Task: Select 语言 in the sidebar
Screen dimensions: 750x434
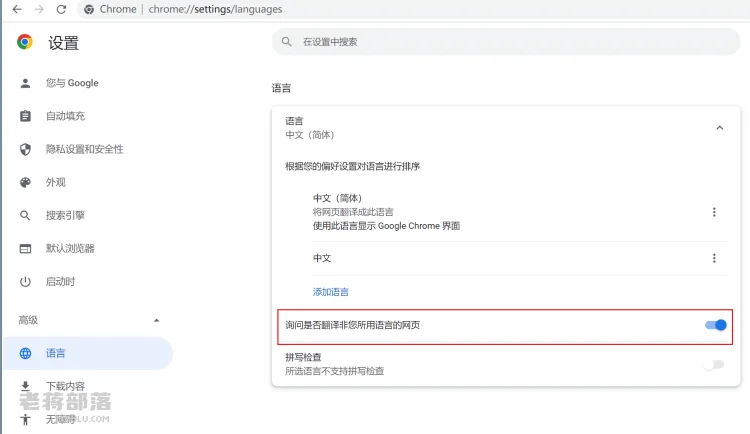Action: [x=88, y=353]
